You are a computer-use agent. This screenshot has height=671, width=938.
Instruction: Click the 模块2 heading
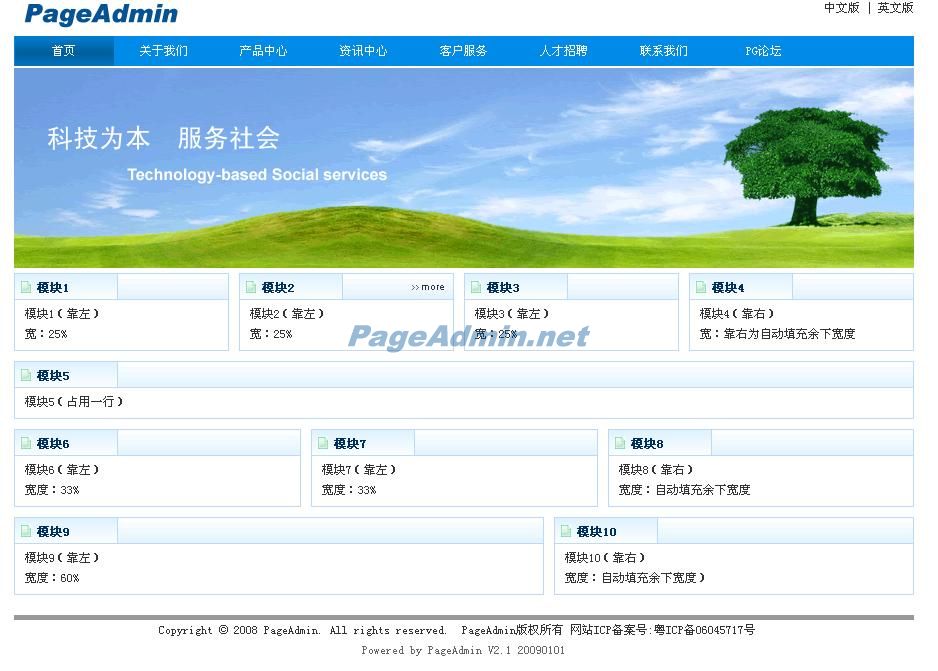pyautogui.click(x=278, y=288)
